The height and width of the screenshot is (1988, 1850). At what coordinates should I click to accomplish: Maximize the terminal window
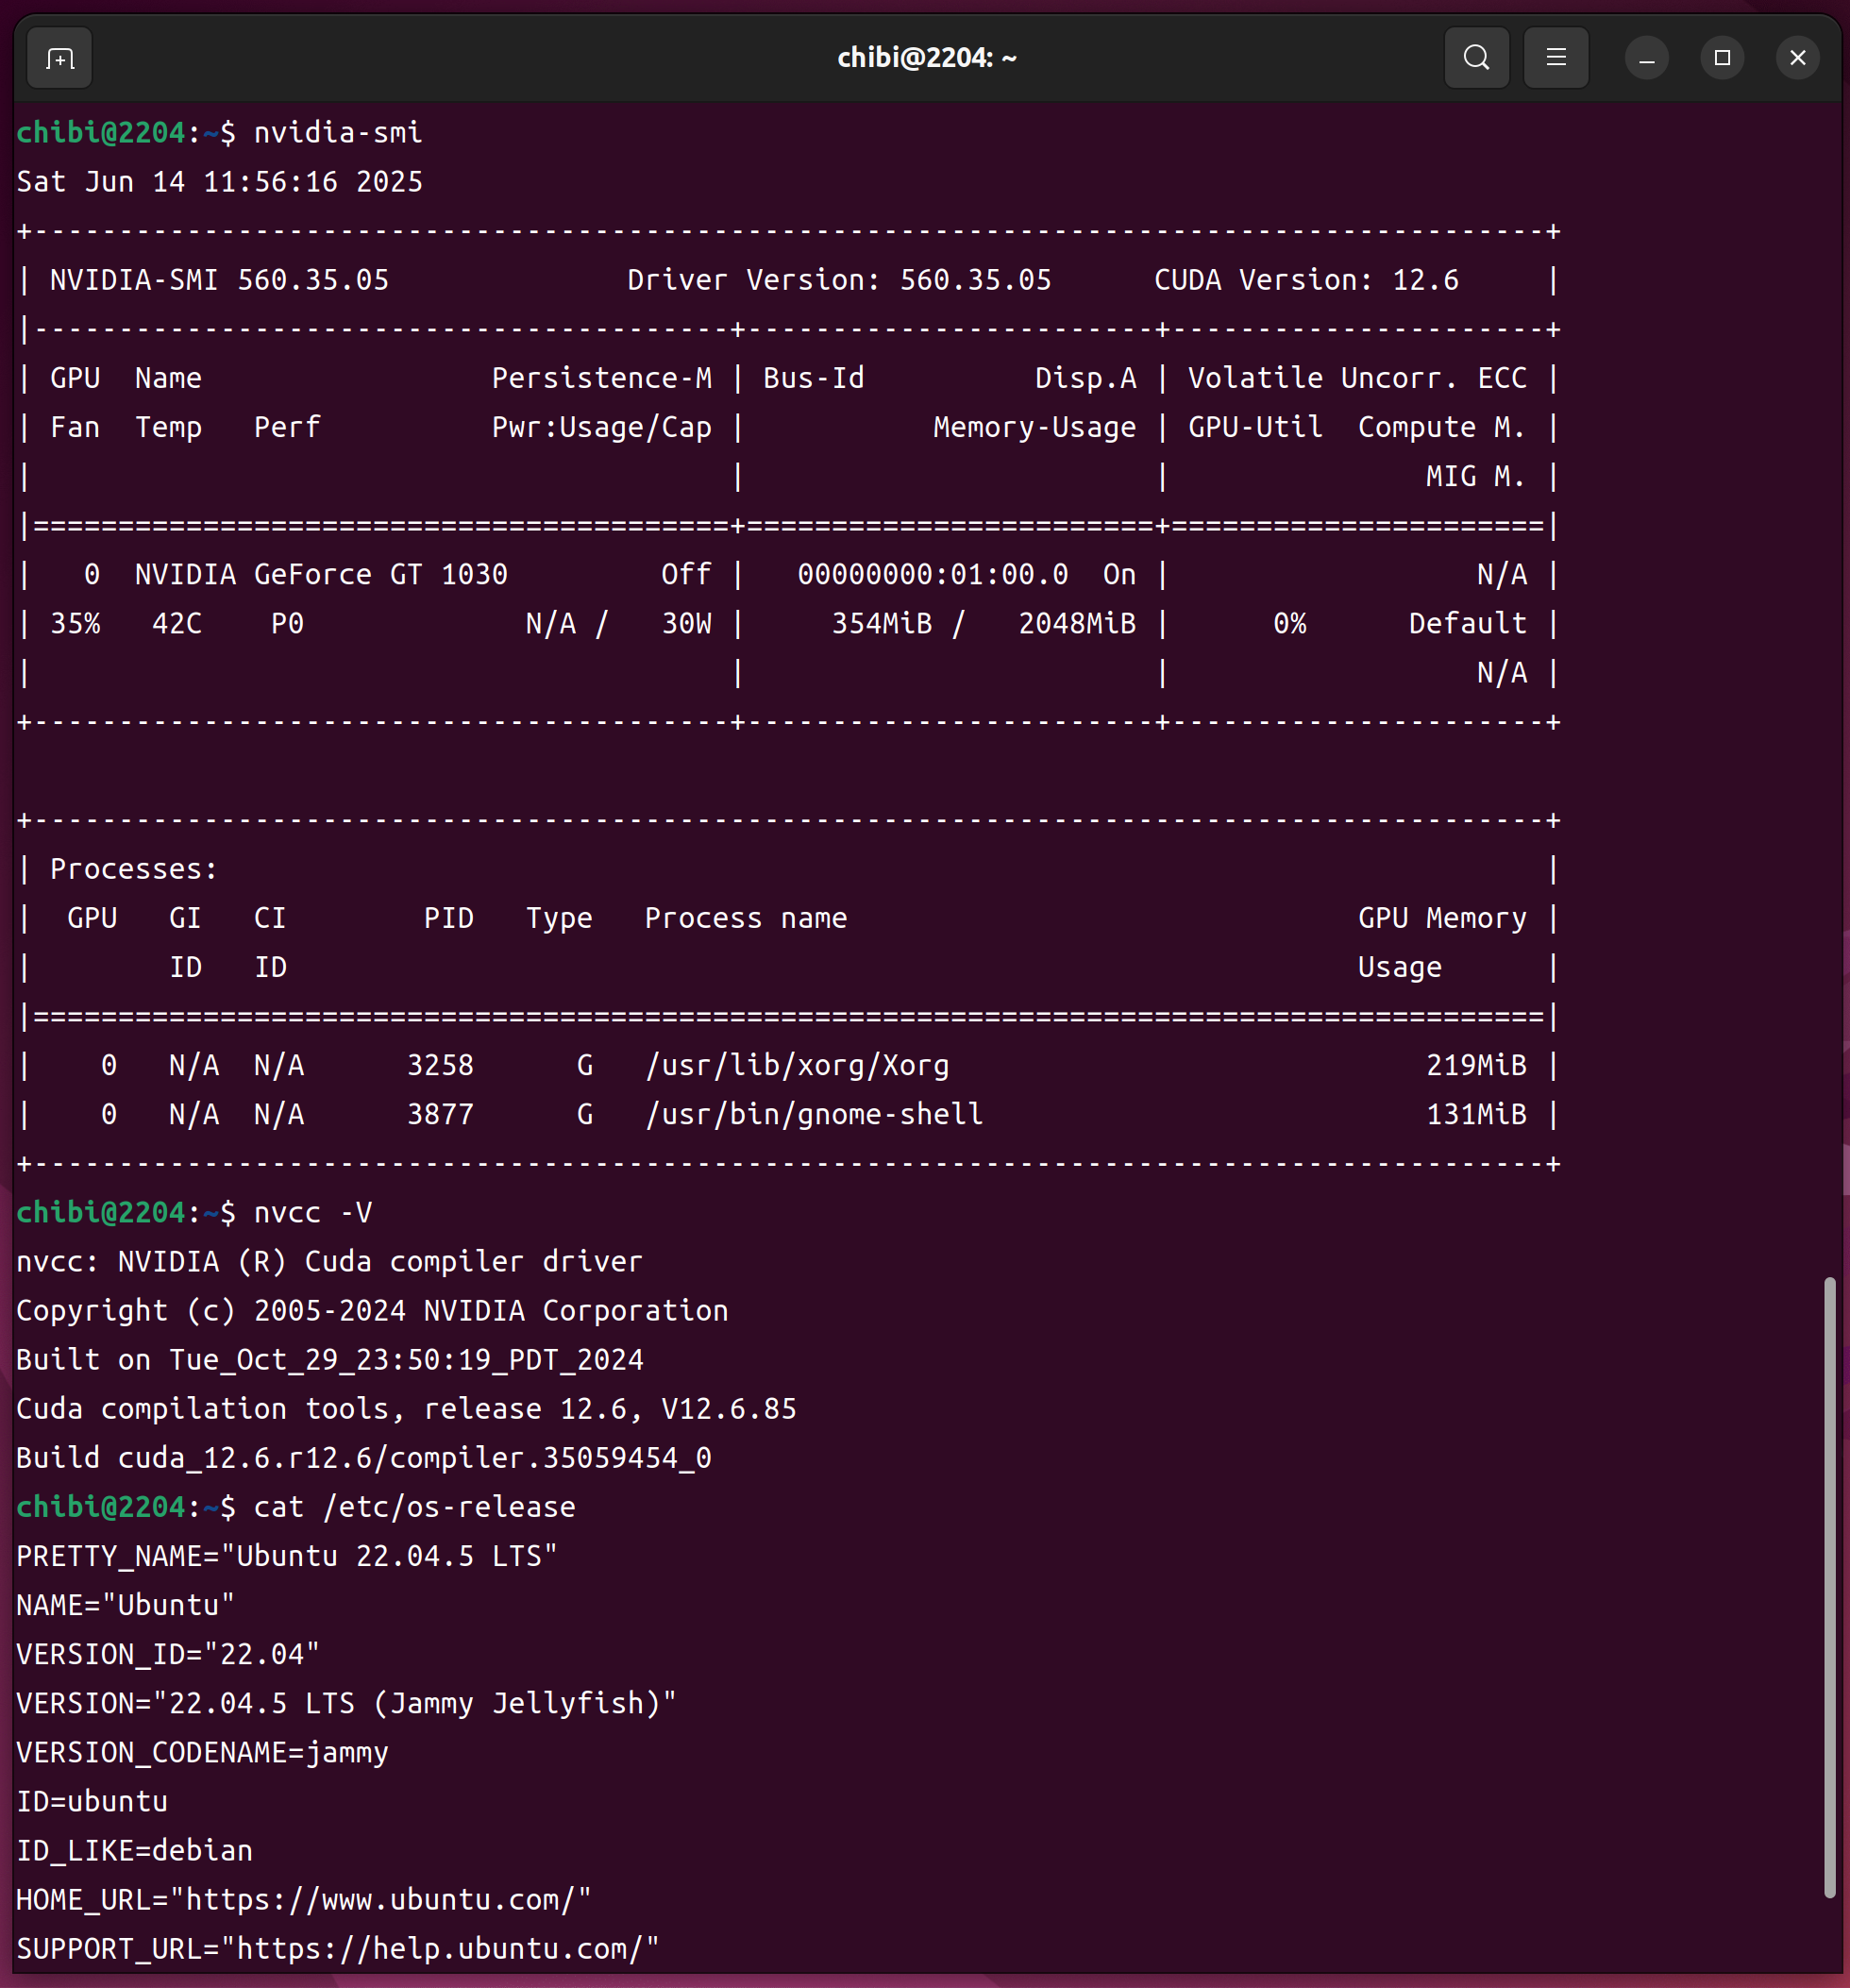1721,58
